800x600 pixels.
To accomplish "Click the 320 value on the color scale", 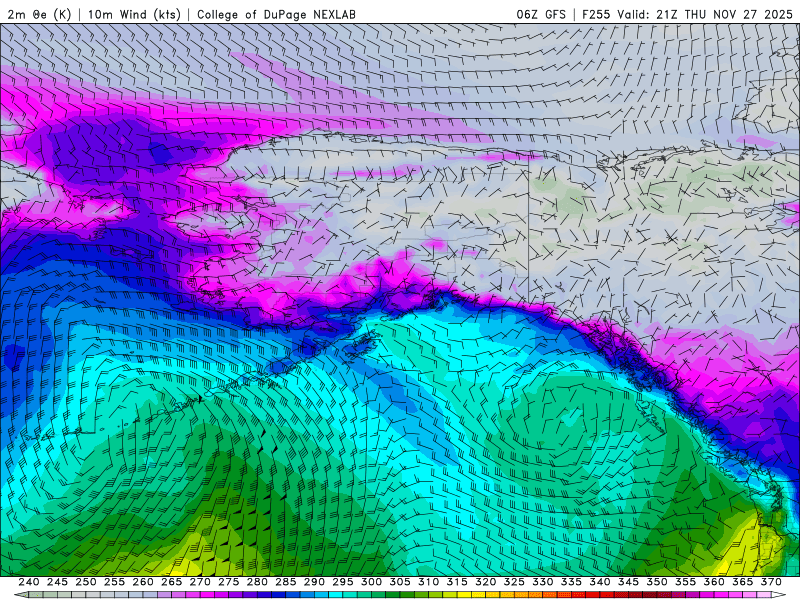I will tap(486, 582).
